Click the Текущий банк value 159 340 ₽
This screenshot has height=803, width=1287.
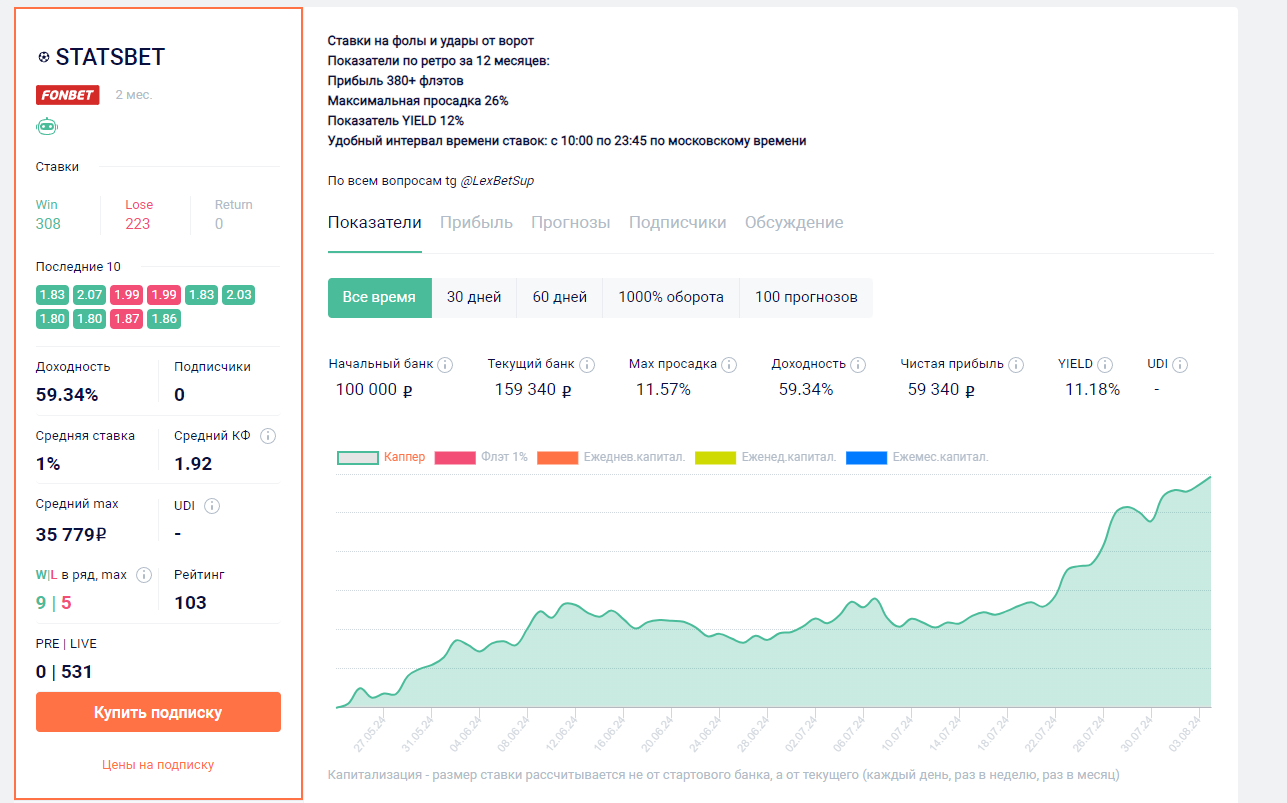(533, 390)
